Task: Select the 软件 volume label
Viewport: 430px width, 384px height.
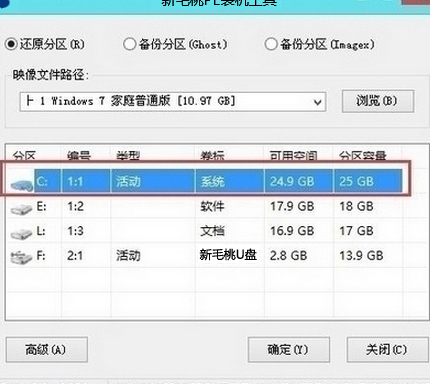Action: (212, 207)
